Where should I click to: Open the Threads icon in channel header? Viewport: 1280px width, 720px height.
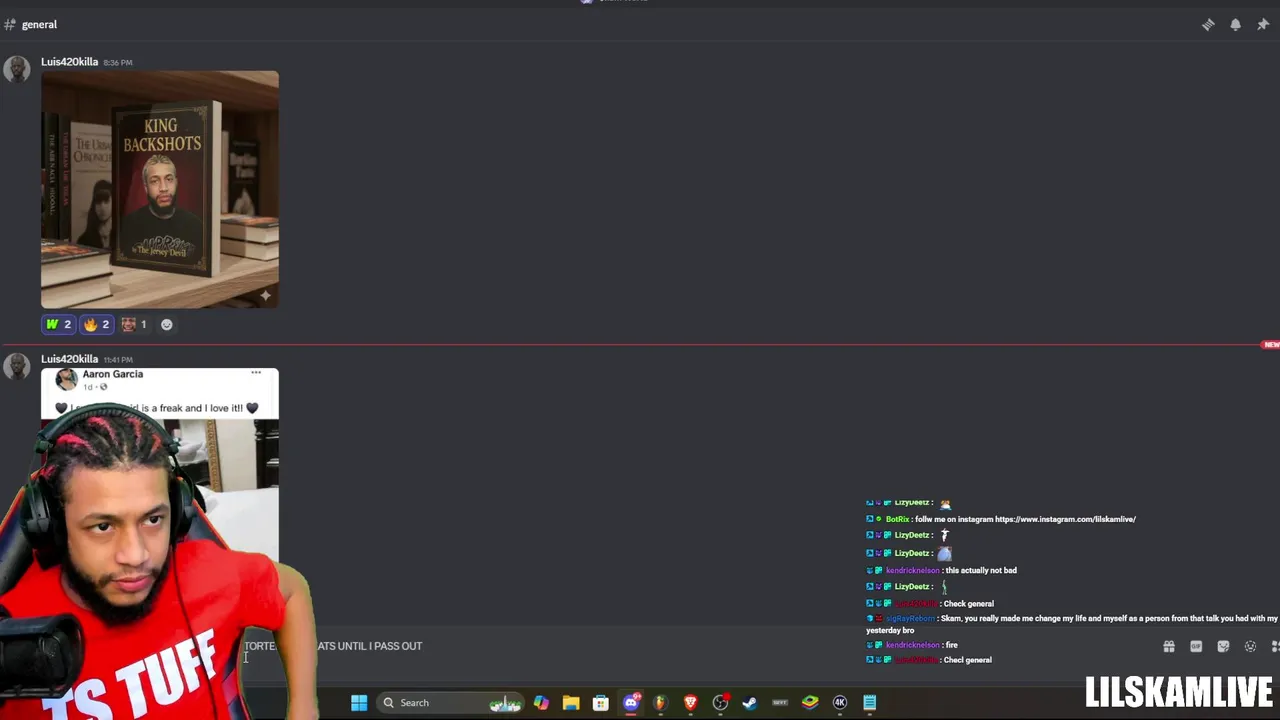1208,25
